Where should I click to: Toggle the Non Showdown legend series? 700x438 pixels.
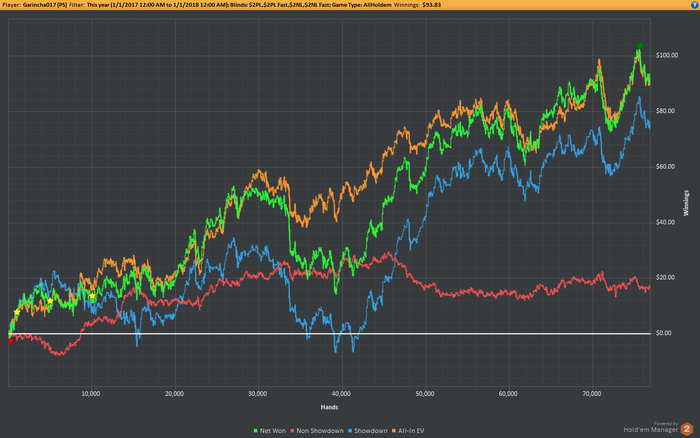(317, 431)
